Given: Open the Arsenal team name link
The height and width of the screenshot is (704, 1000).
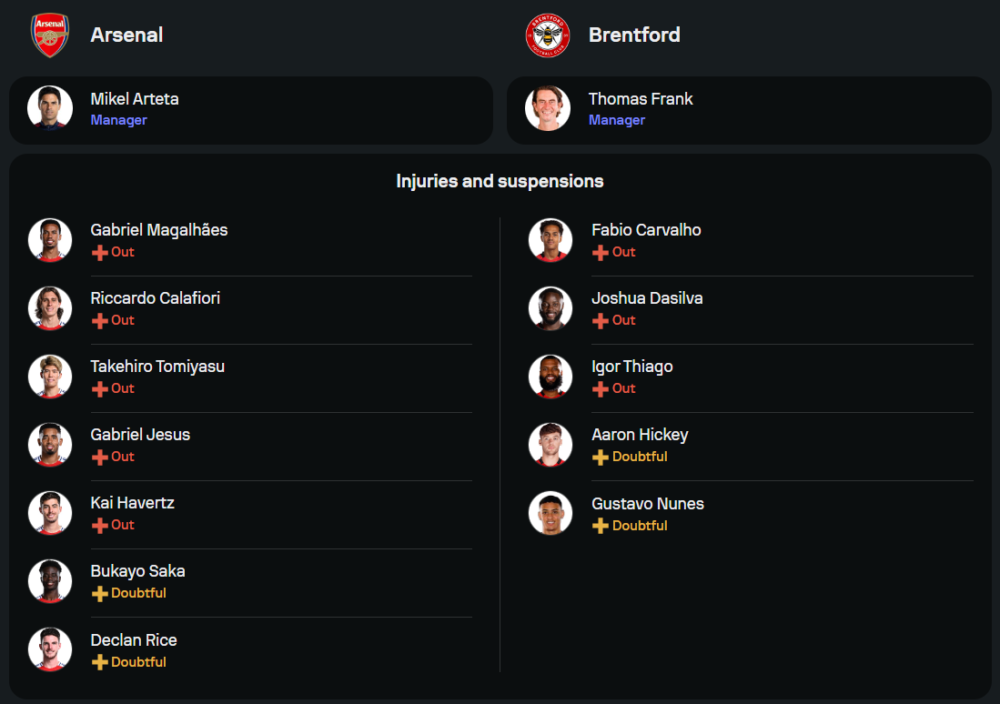Looking at the screenshot, I should [x=127, y=35].
